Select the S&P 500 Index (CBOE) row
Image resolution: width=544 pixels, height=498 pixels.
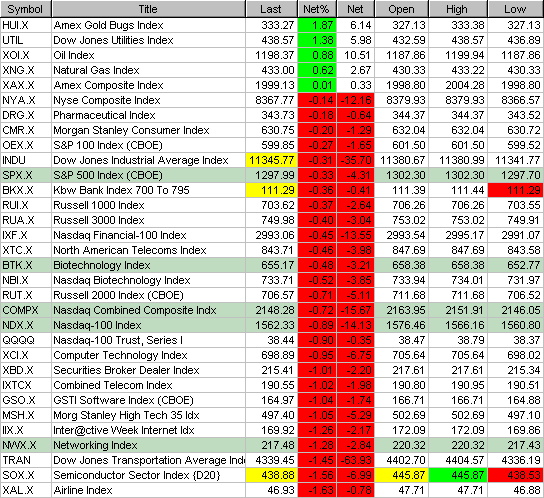[x=272, y=175]
